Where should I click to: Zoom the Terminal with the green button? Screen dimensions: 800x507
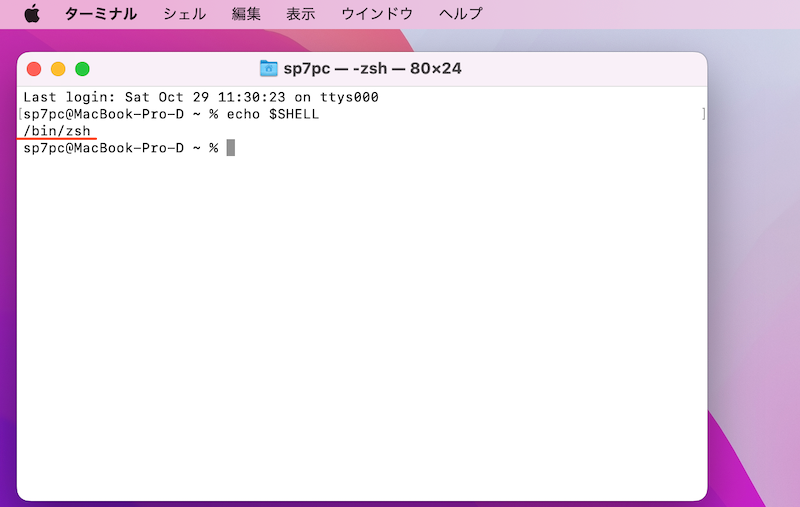[x=82, y=69]
